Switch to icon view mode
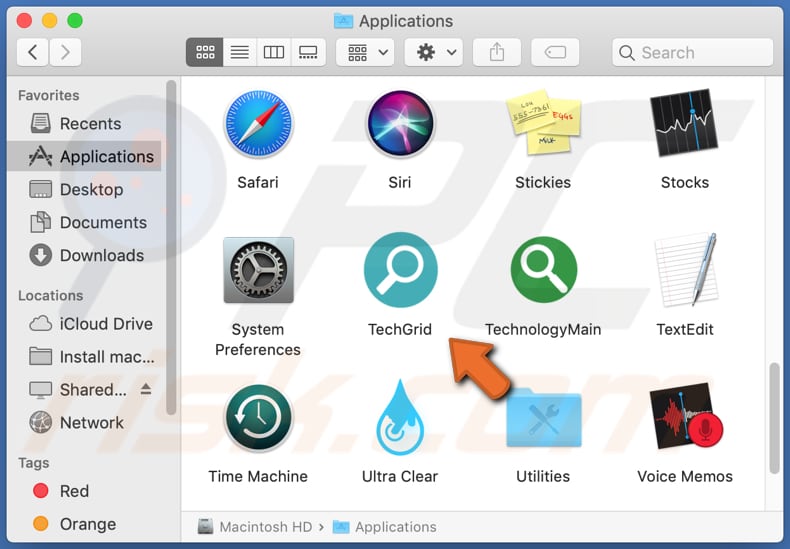This screenshot has width=790, height=549. point(204,53)
